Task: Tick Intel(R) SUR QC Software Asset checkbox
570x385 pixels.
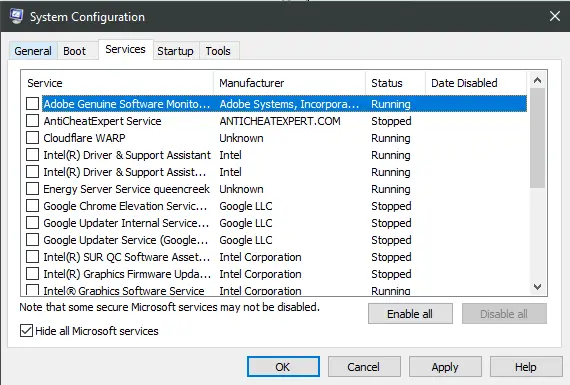Action: 32,257
